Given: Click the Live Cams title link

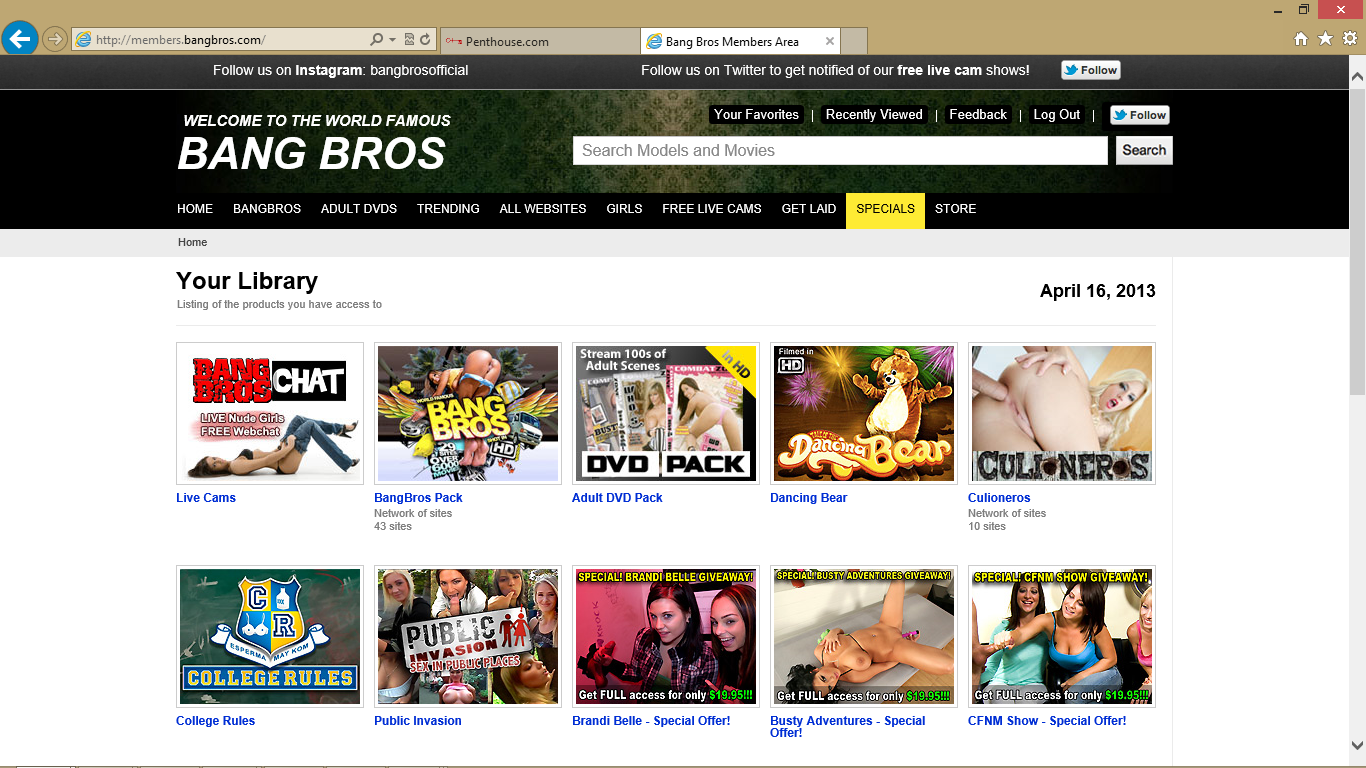Looking at the screenshot, I should pos(206,498).
